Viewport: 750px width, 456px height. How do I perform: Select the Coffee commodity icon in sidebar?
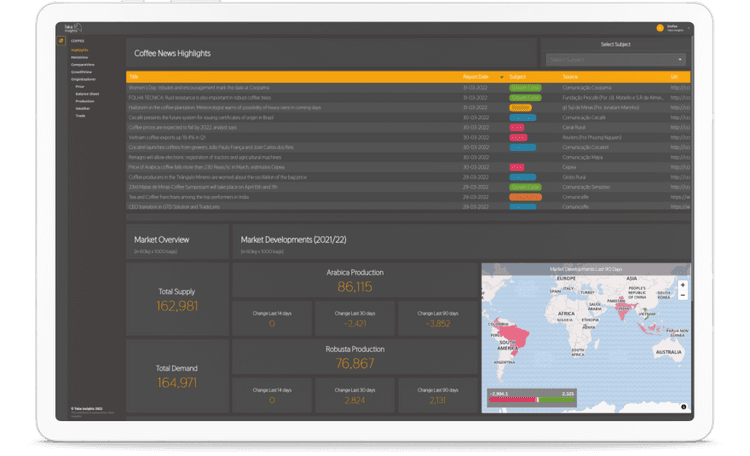coord(61,41)
